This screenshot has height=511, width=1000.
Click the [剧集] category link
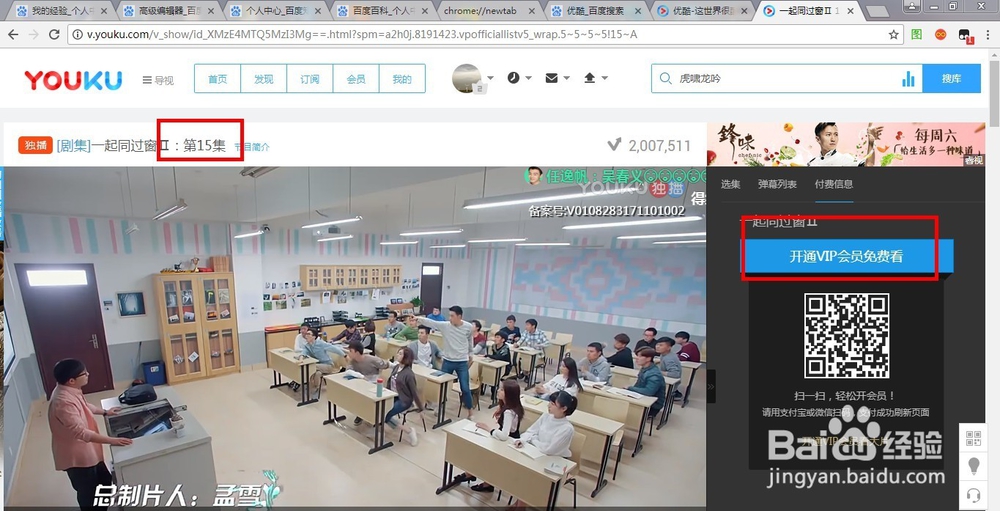pyautogui.click(x=73, y=145)
